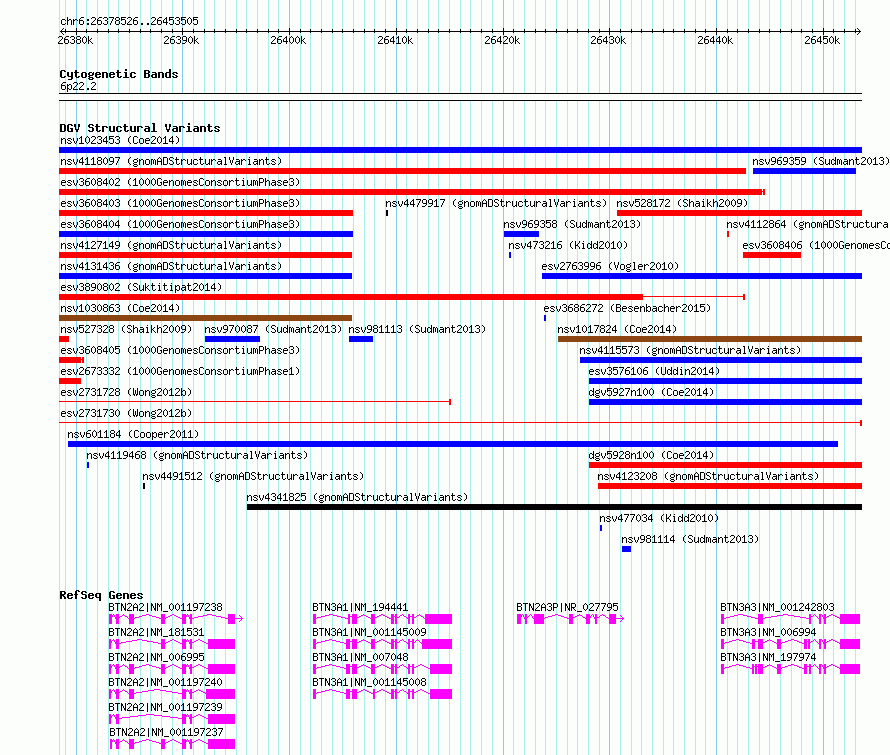Open nsv4112864 gnomAD variant label
The width and height of the screenshot is (890, 755).
pos(808,224)
